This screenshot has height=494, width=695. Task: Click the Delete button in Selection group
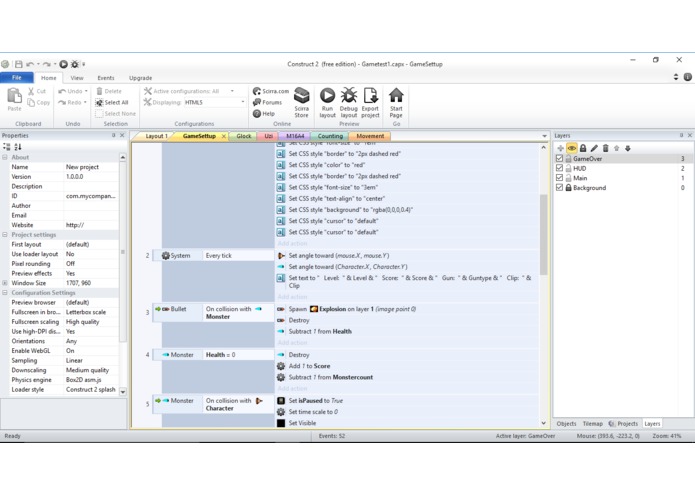109,91
